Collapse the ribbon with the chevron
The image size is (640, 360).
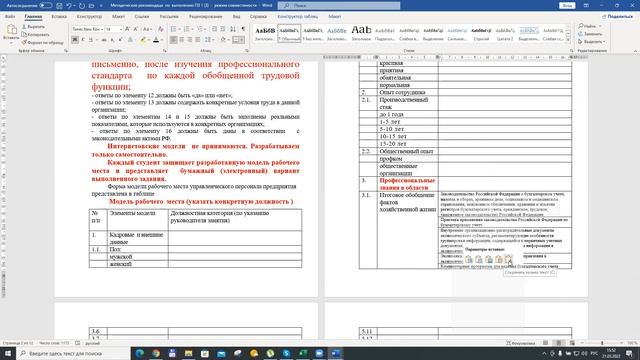click(635, 51)
